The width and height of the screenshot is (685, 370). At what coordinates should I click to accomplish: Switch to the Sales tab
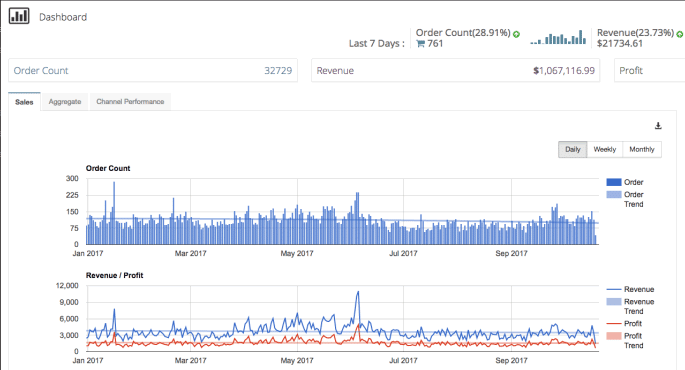(x=24, y=102)
